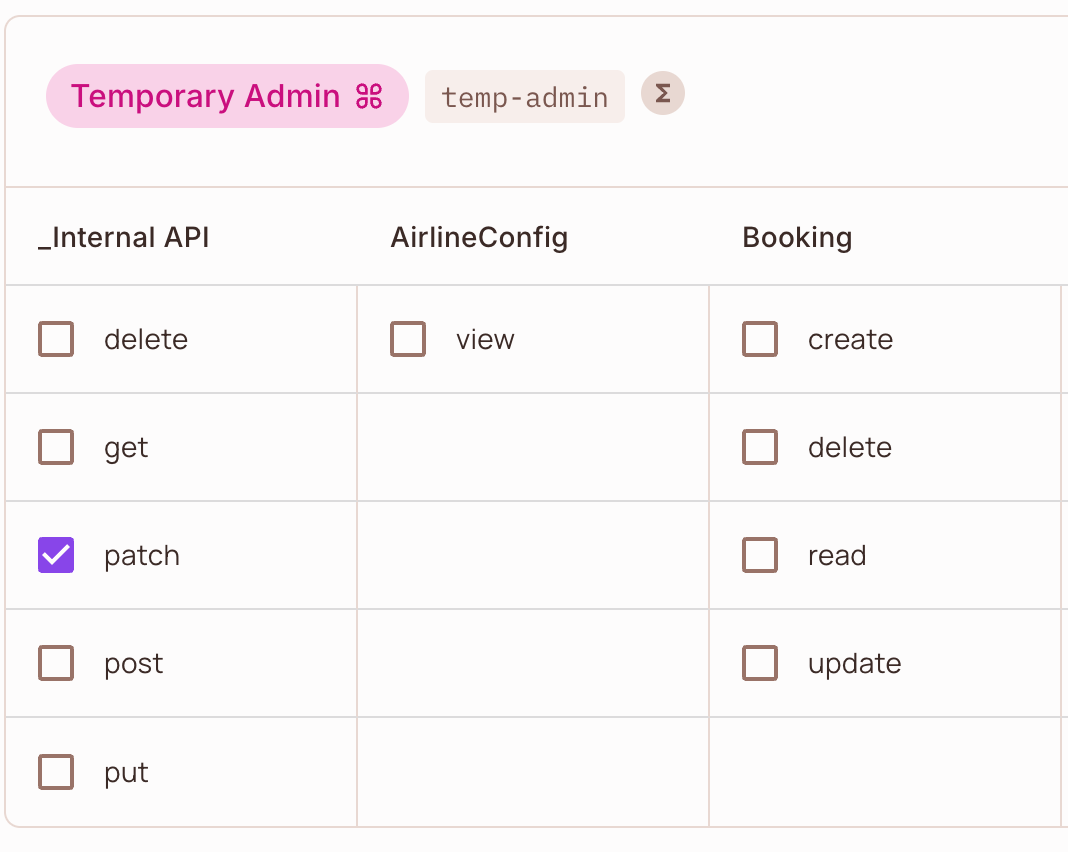The width and height of the screenshot is (1068, 852).
Task: Enable the update permission for Booking
Action: tap(760, 663)
